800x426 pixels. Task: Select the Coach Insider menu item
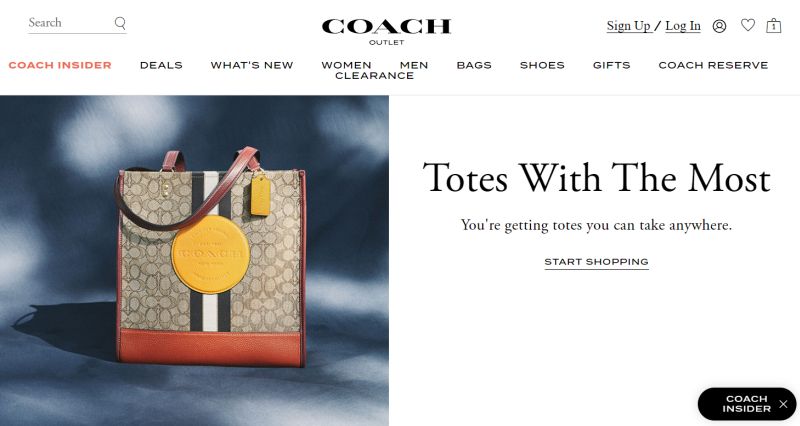point(60,65)
